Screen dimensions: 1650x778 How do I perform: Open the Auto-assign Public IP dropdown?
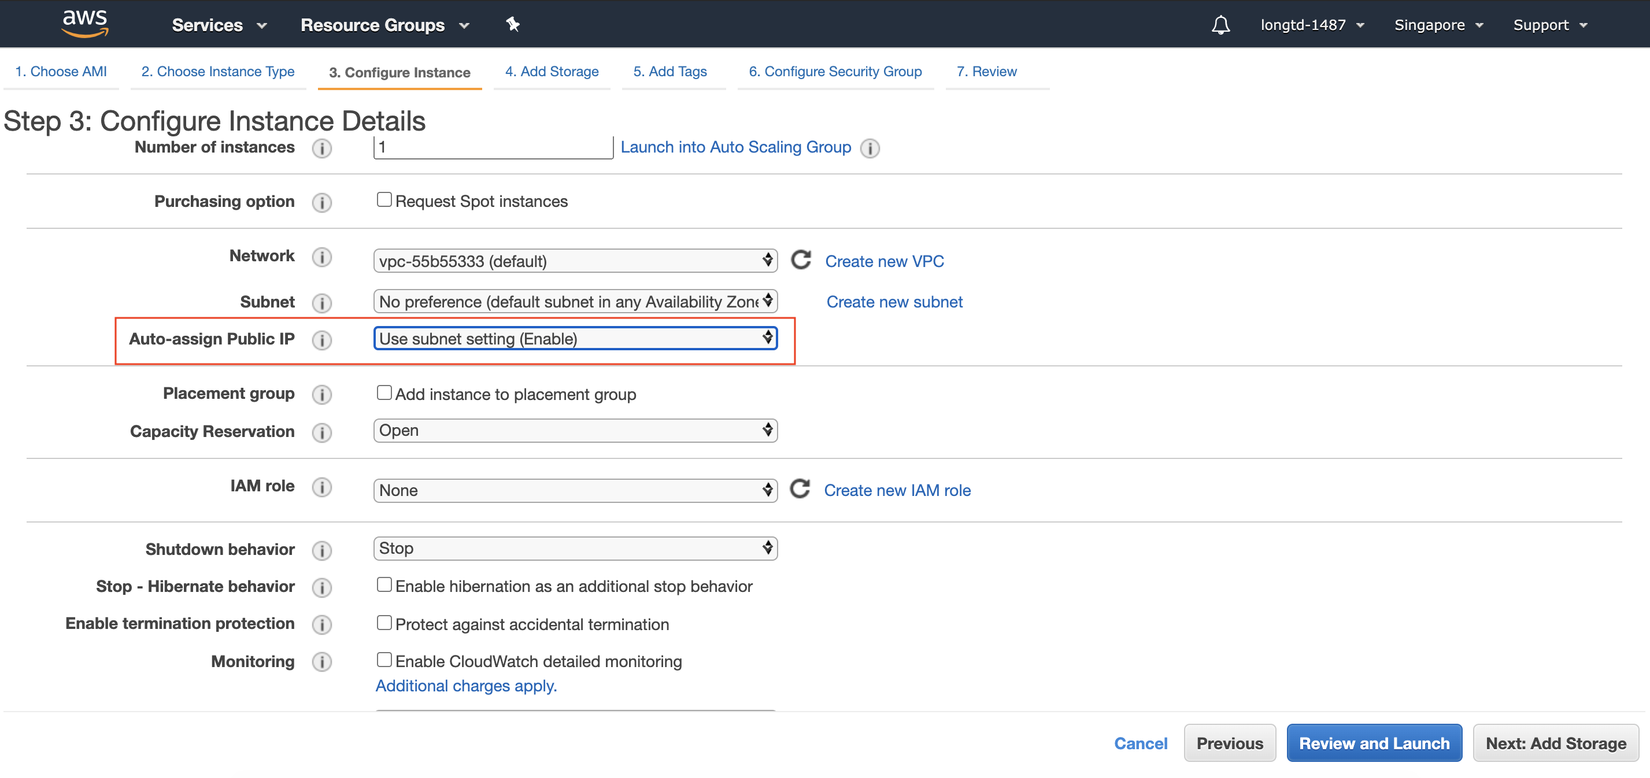tap(575, 339)
